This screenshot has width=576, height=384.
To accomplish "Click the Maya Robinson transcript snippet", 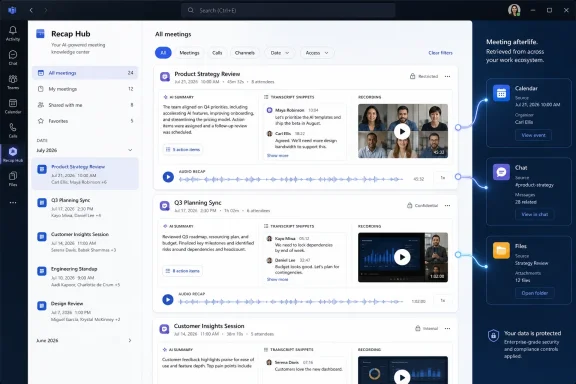I will point(305,116).
